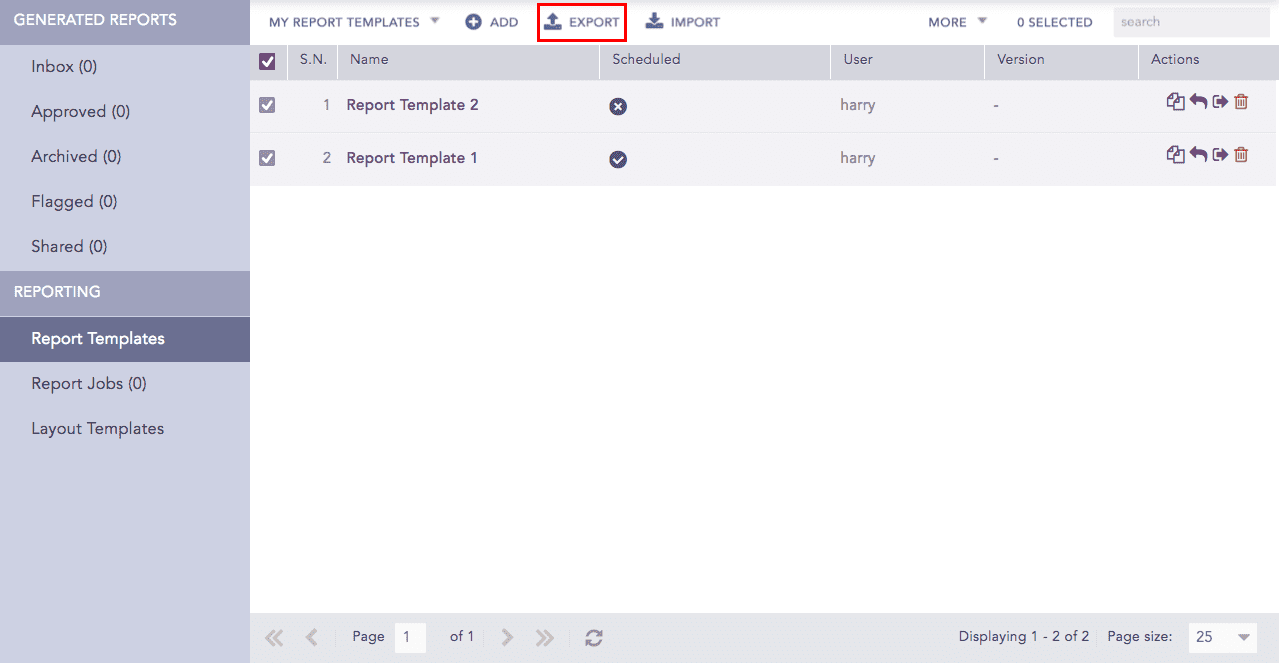Screen dimensions: 1279x663
Task: Open Layout Templates in sidebar
Action: (97, 429)
